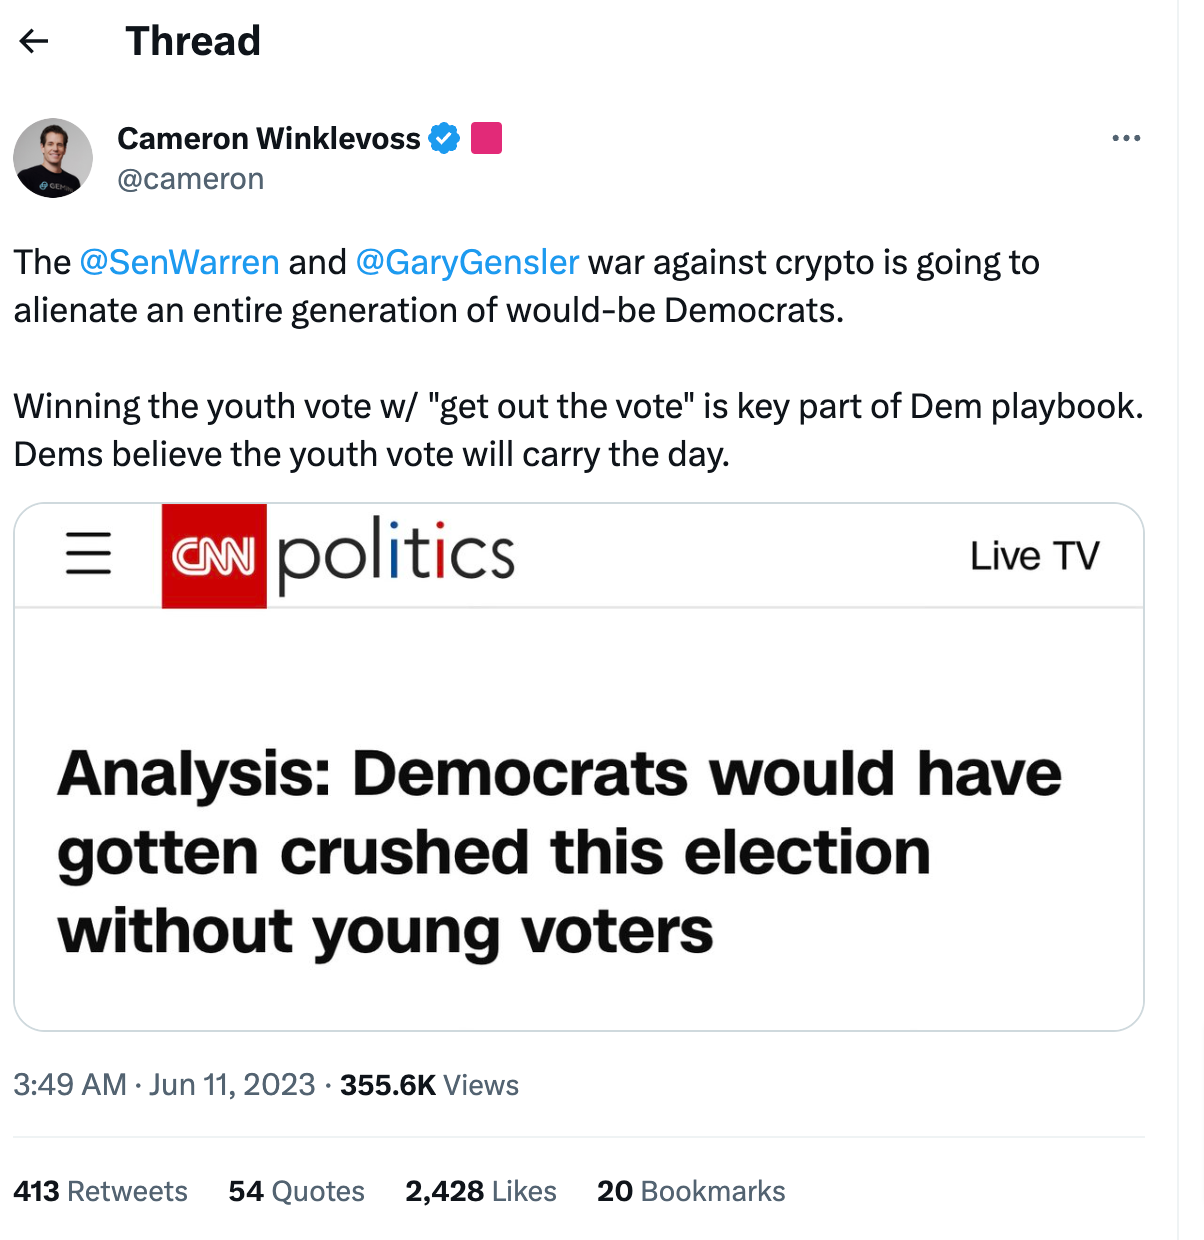Image resolution: width=1204 pixels, height=1240 pixels.
Task: Click the 355.6K Views count
Action: (429, 1085)
